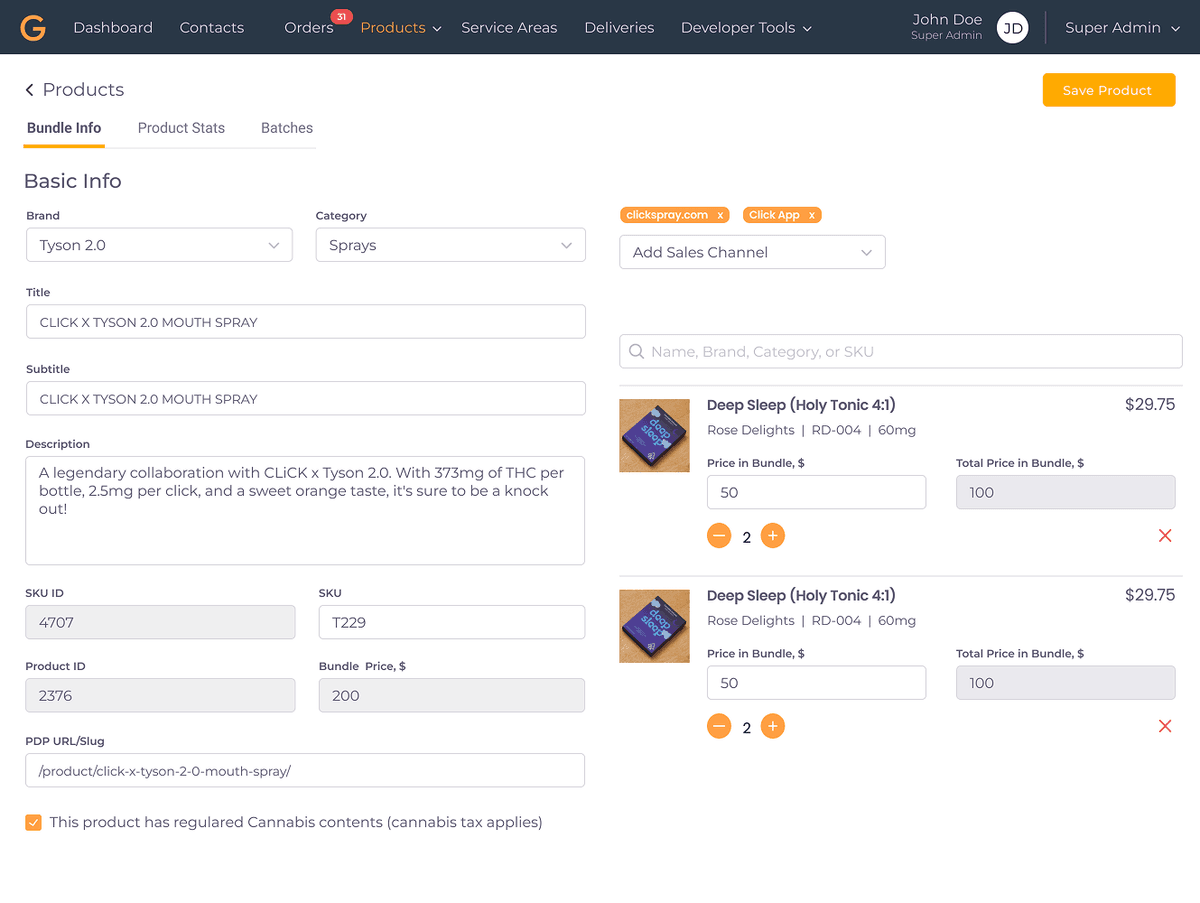Enable the regulated Cannabis contents checkbox
Screen dimensions: 1200x903
point(33,821)
